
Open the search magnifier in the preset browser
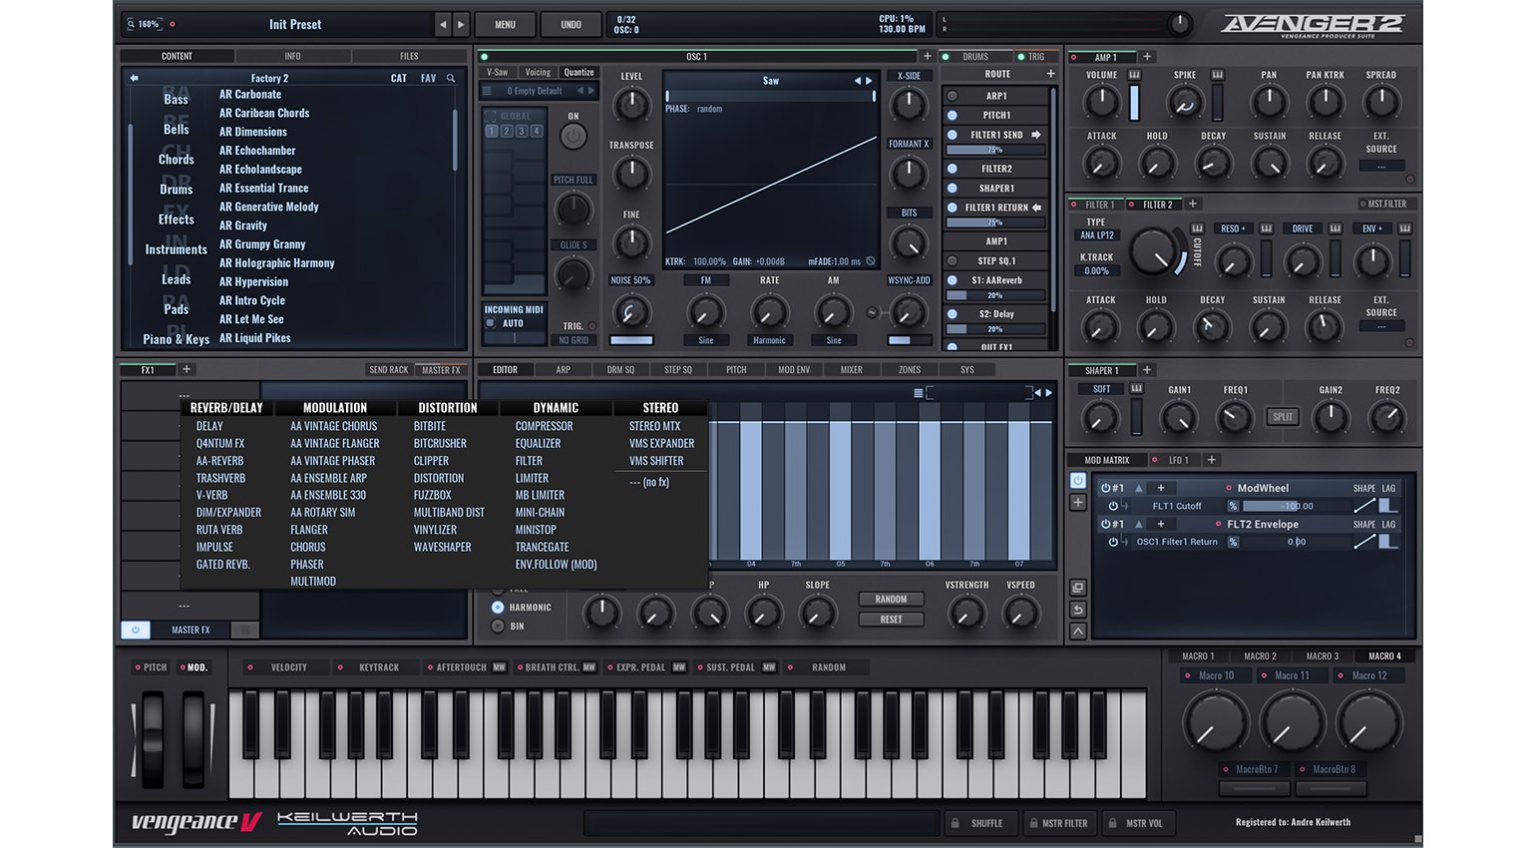(450, 77)
